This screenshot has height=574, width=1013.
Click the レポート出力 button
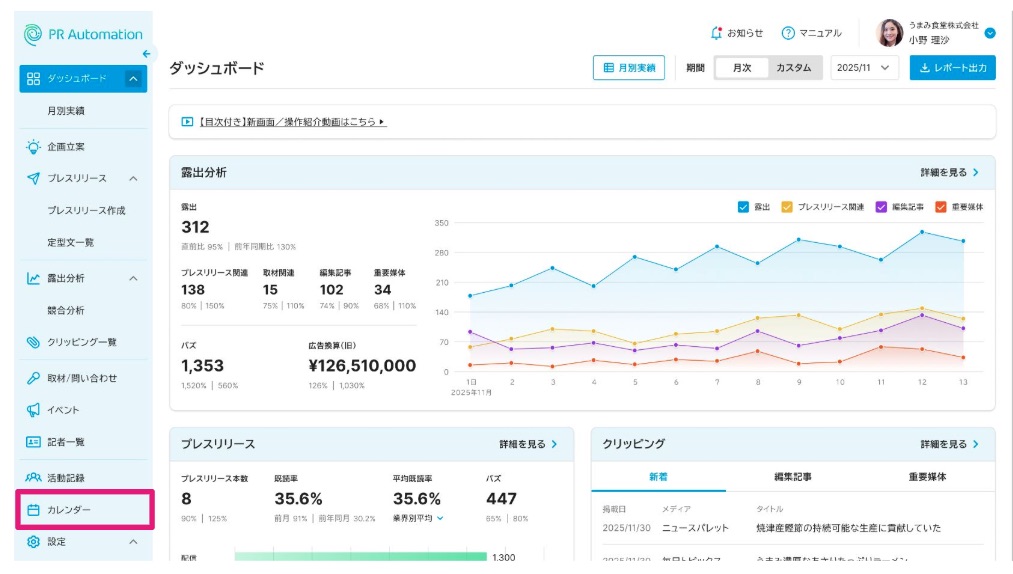point(952,68)
